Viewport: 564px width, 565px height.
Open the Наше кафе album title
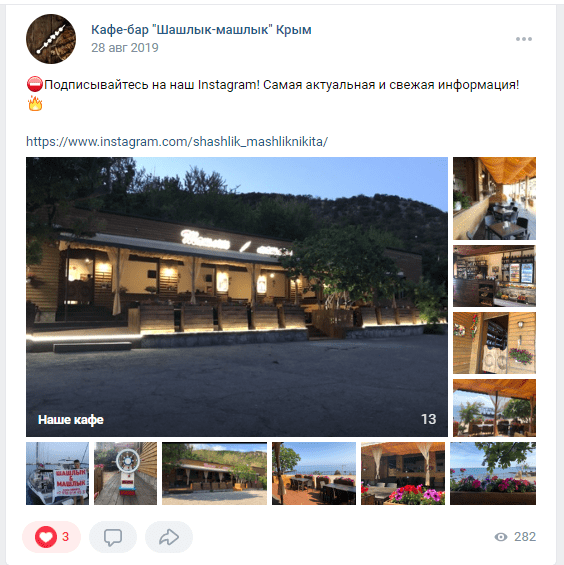pyautogui.click(x=71, y=419)
